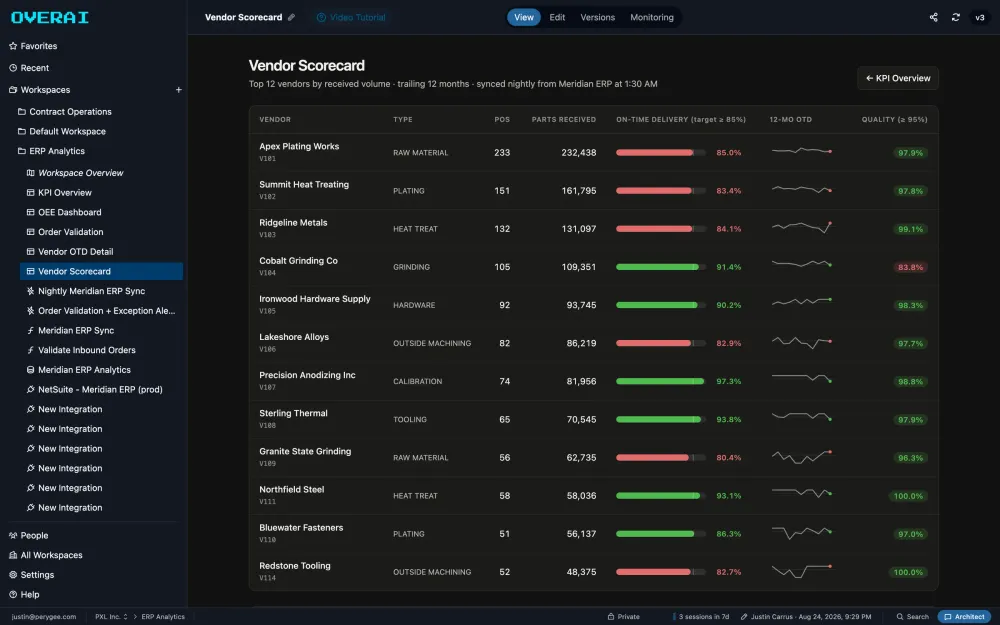Open the share icon in the top bar
1000x625 pixels.
pyautogui.click(x=933, y=17)
